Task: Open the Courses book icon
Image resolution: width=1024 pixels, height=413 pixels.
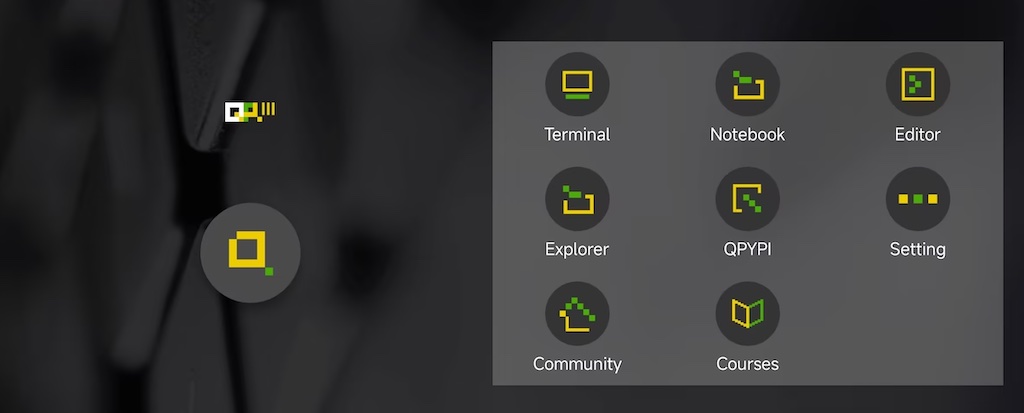Action: pyautogui.click(x=748, y=314)
